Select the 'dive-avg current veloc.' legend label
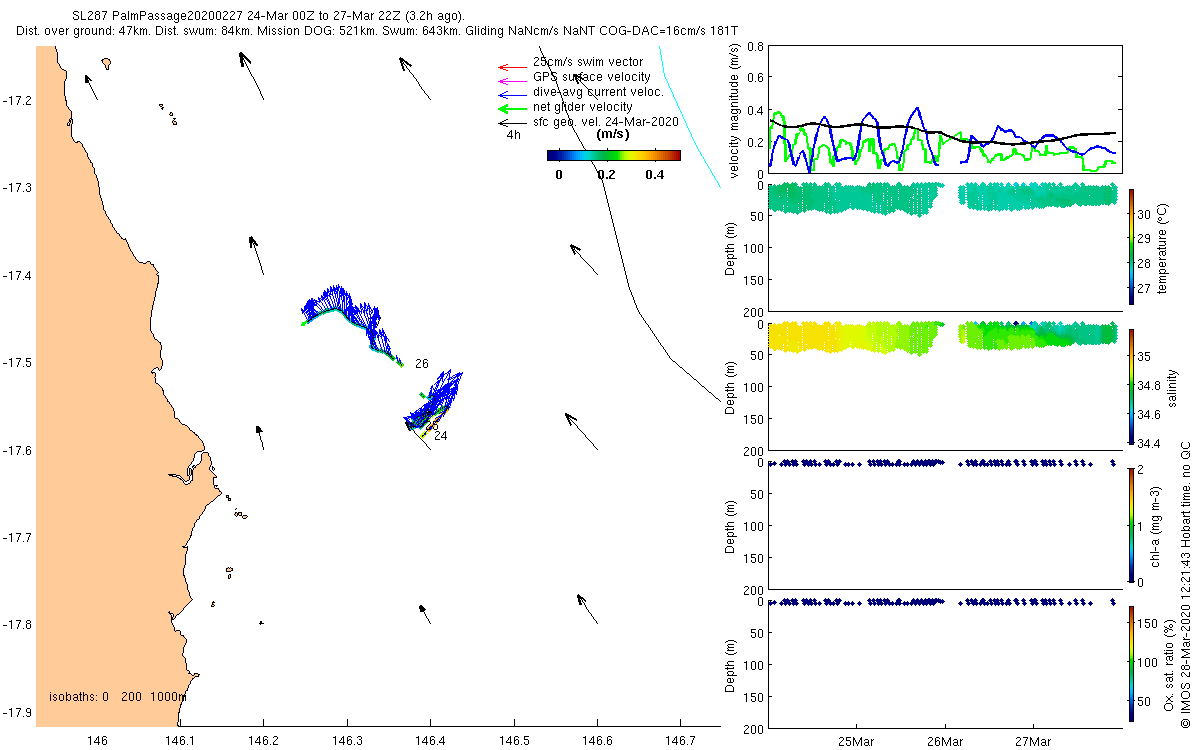1200x750 pixels. (x=598, y=92)
